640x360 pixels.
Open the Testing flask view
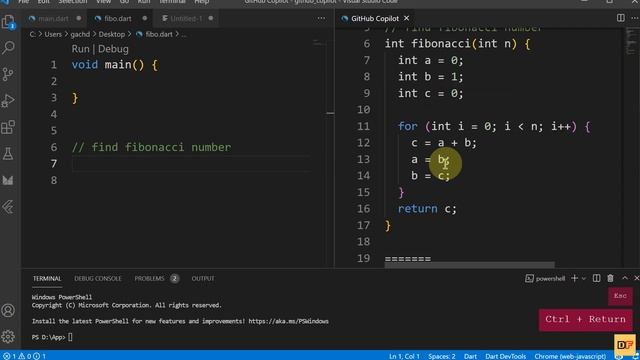point(8,154)
